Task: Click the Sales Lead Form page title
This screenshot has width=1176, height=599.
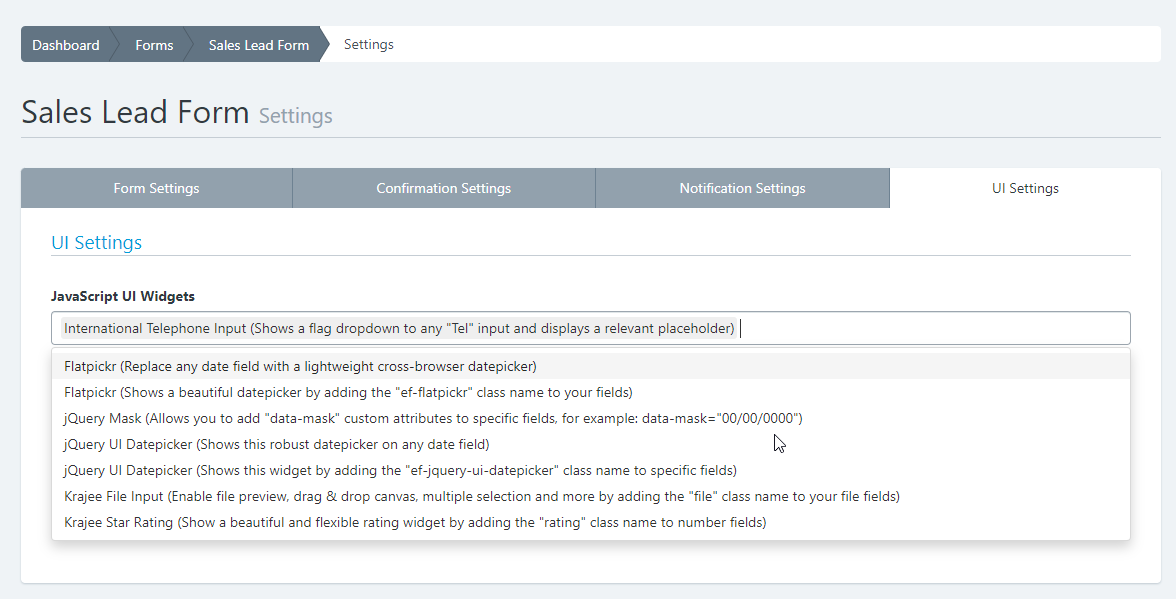Action: (135, 112)
